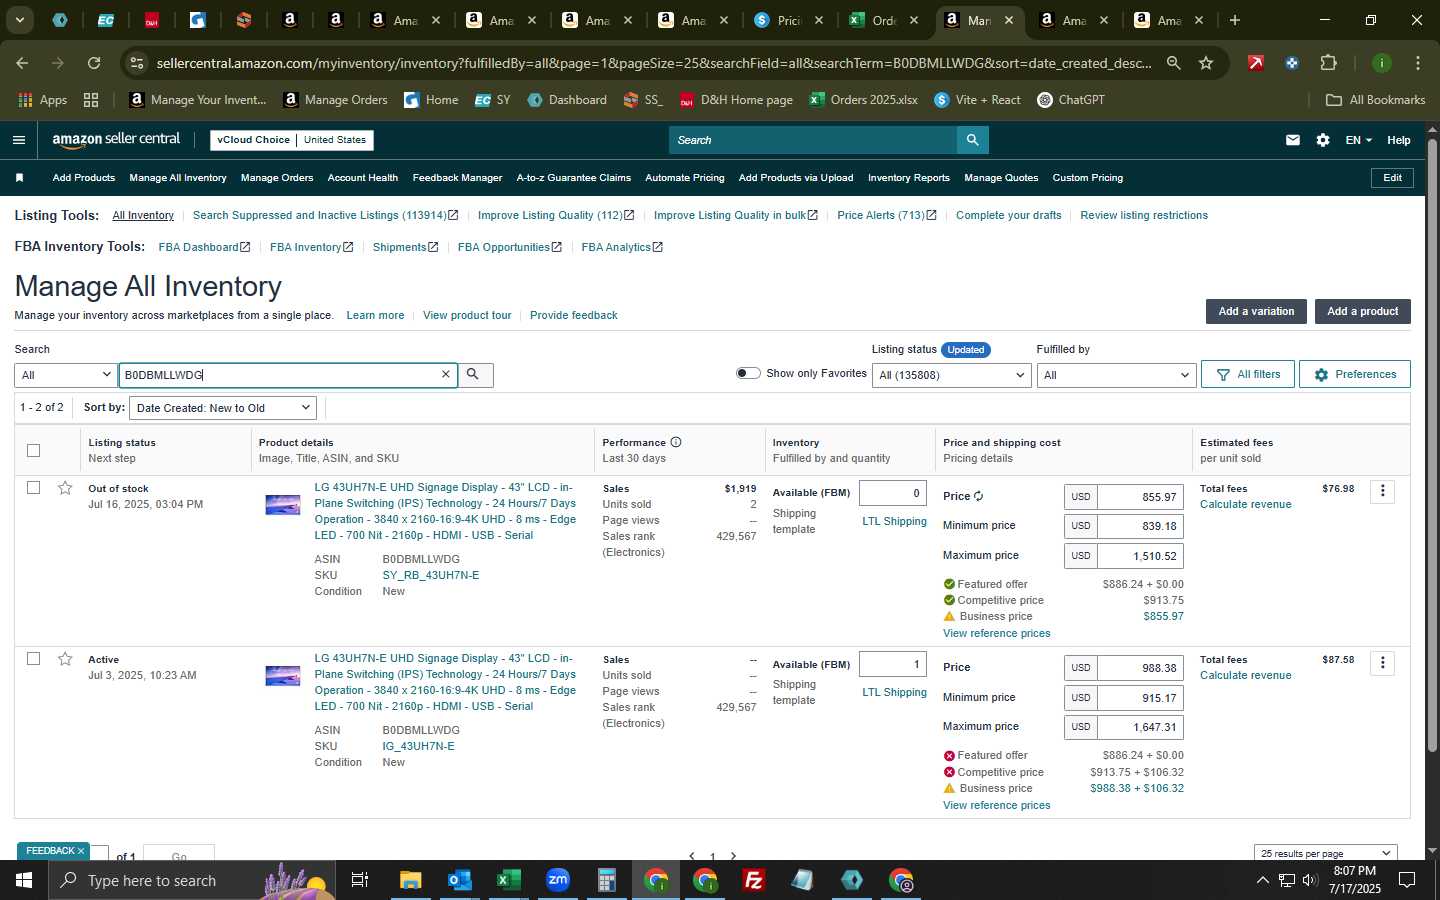The width and height of the screenshot is (1440, 900).
Task: Check the SY_RB_43UH7N-E listing checkbox
Action: [x=33, y=488]
